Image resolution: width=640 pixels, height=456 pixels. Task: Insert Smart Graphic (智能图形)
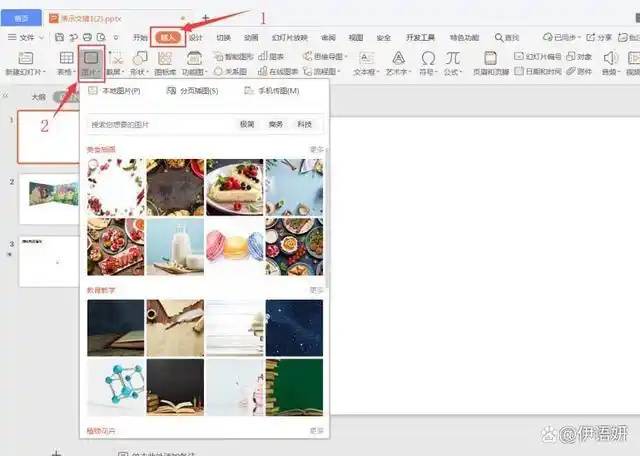[233, 56]
